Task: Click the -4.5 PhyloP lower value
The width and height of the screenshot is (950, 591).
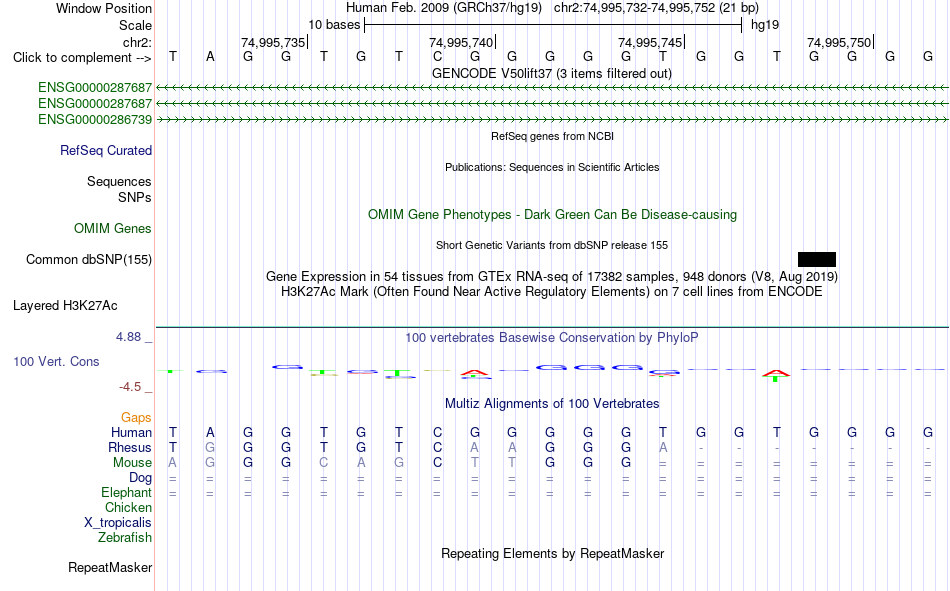Action: (130, 387)
